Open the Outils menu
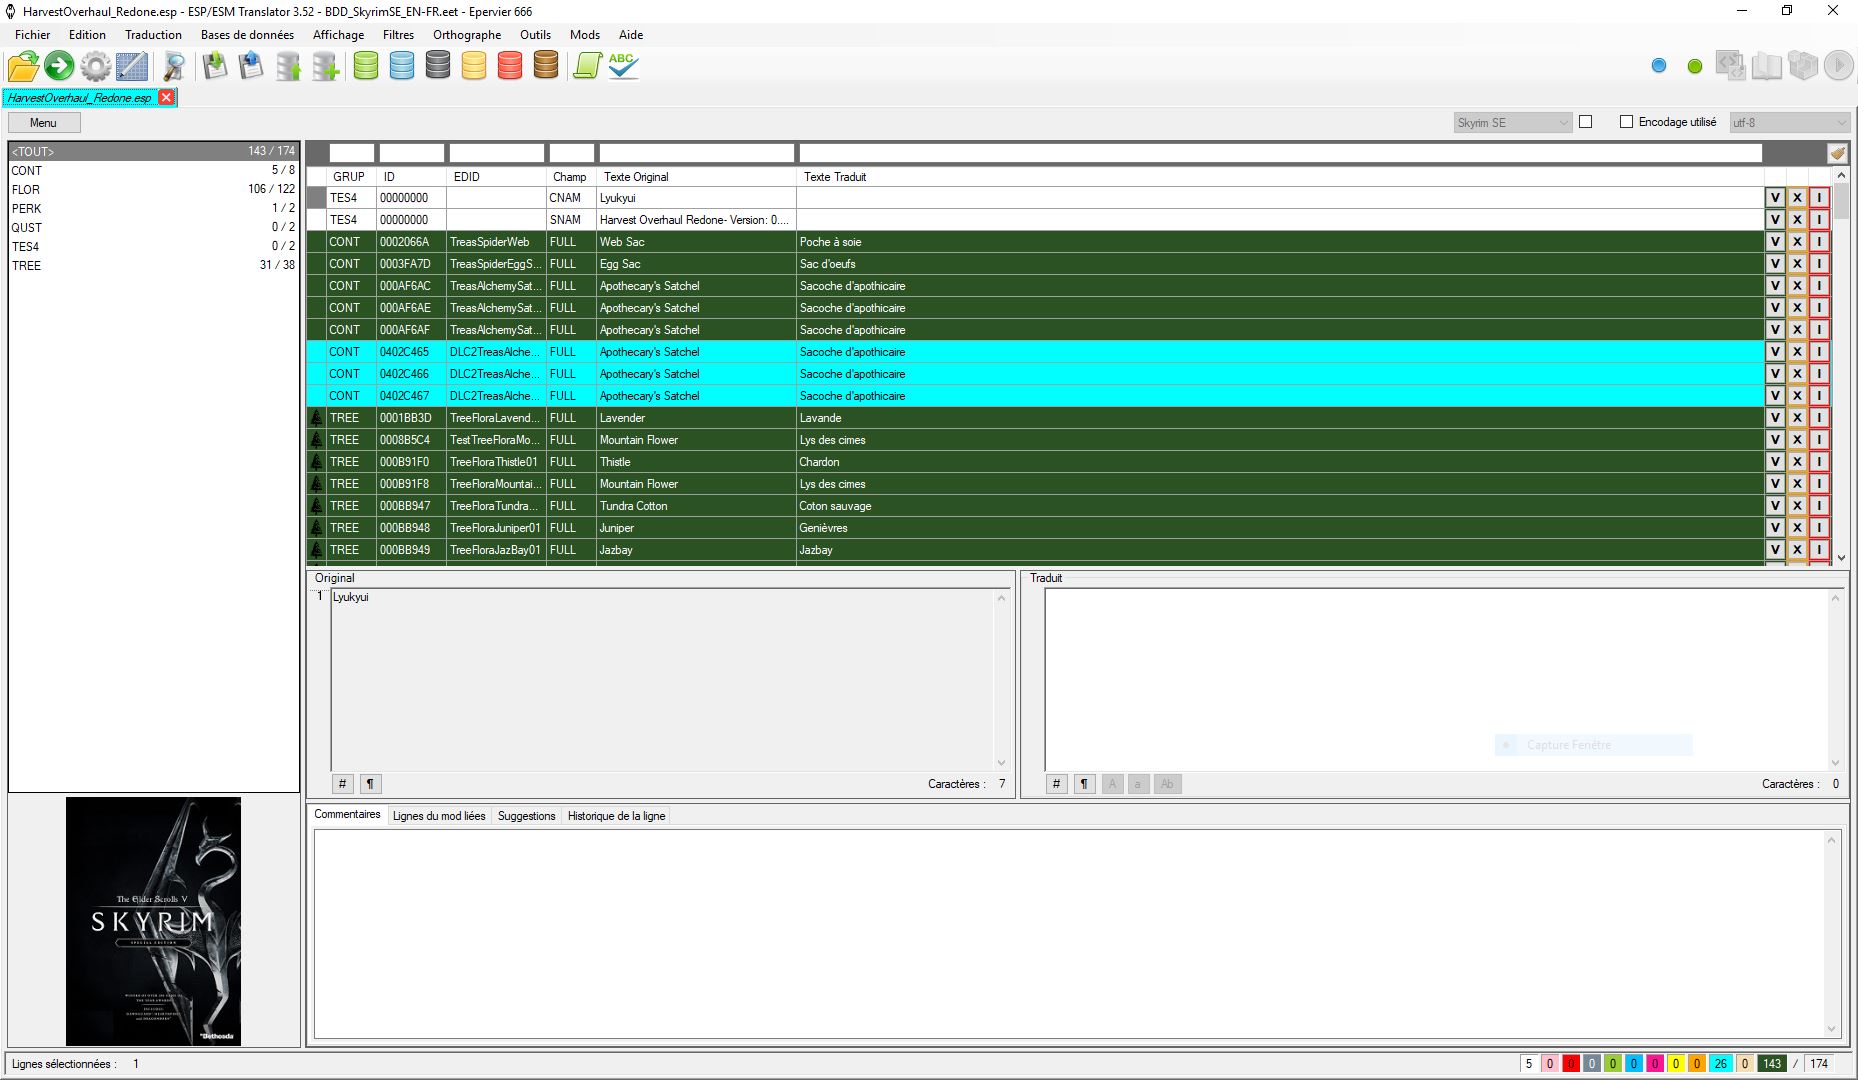 [x=535, y=35]
